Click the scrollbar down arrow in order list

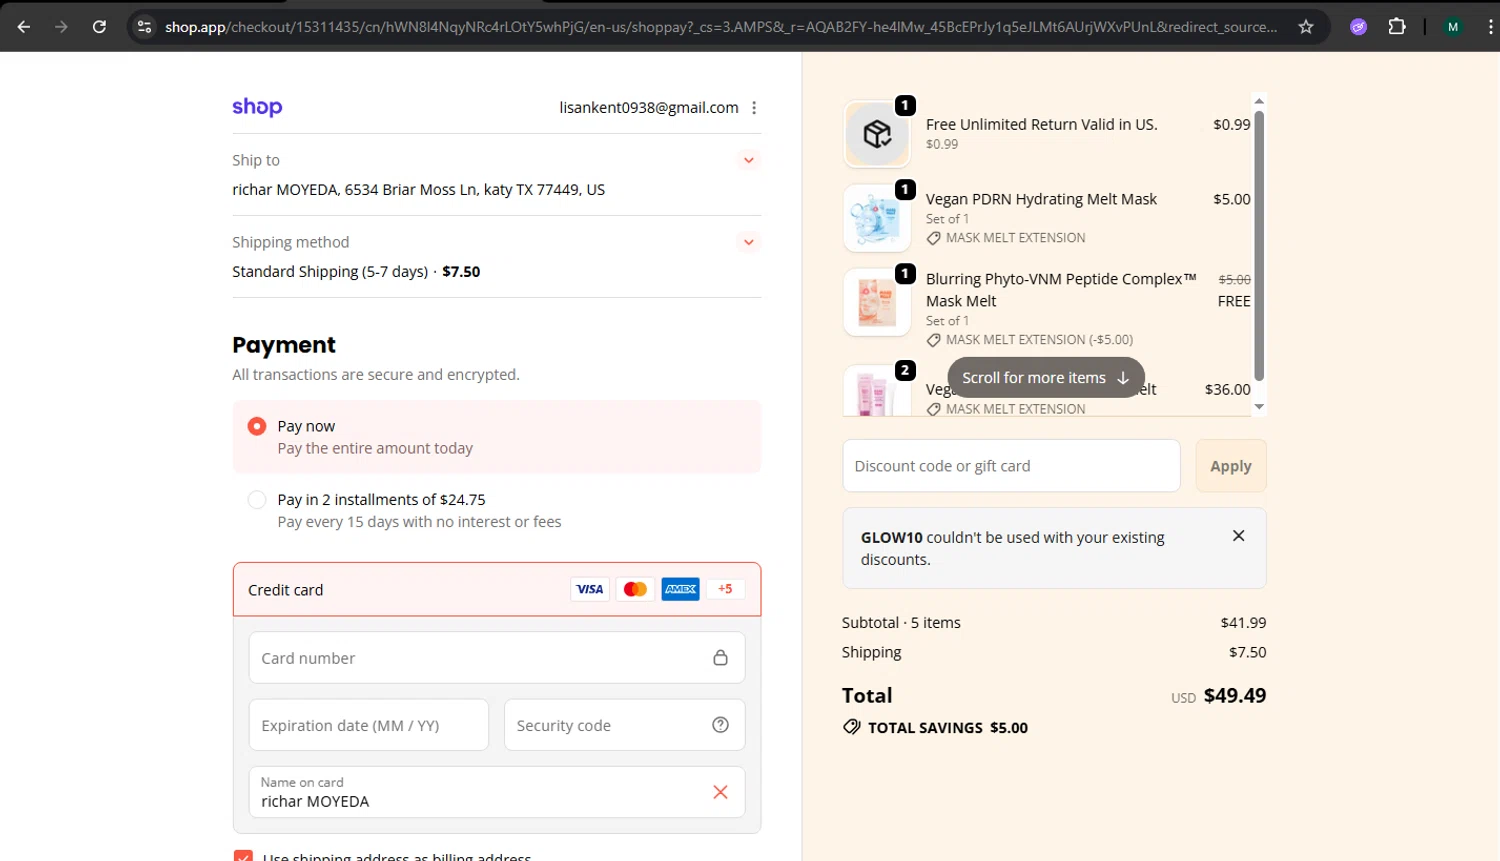tap(1259, 407)
